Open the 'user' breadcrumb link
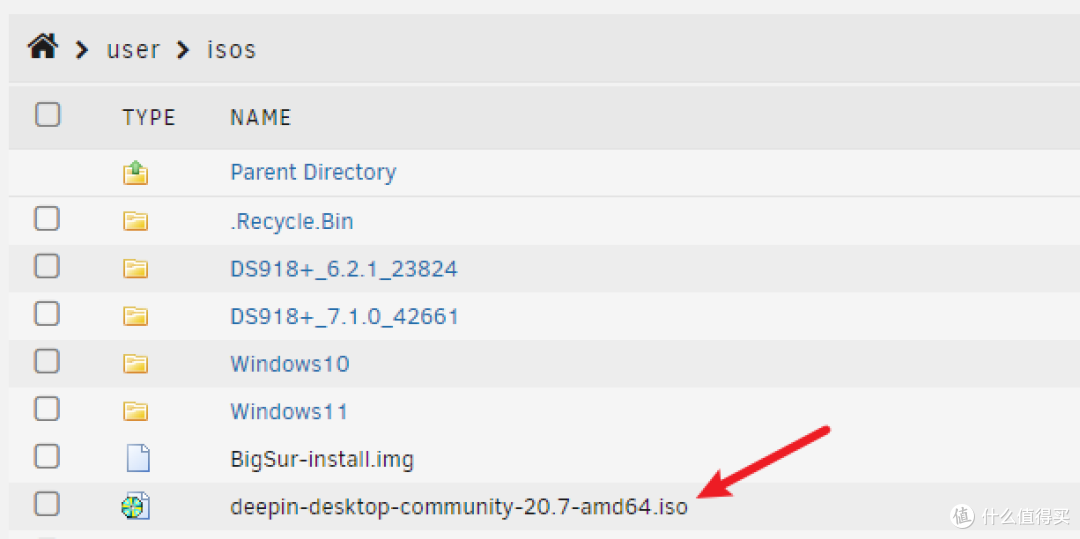The height and width of the screenshot is (539, 1080). pyautogui.click(x=134, y=50)
